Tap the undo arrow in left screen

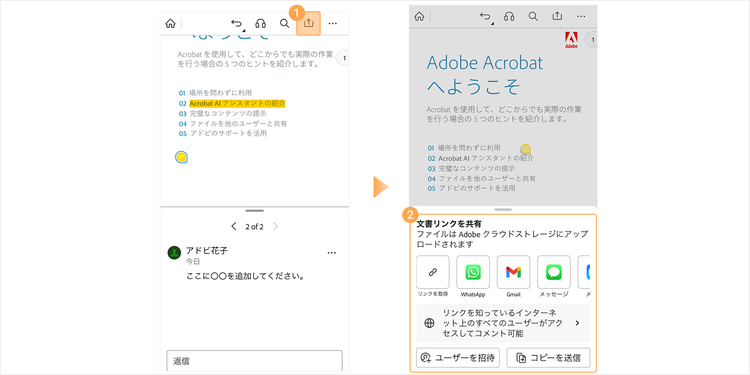tap(237, 23)
